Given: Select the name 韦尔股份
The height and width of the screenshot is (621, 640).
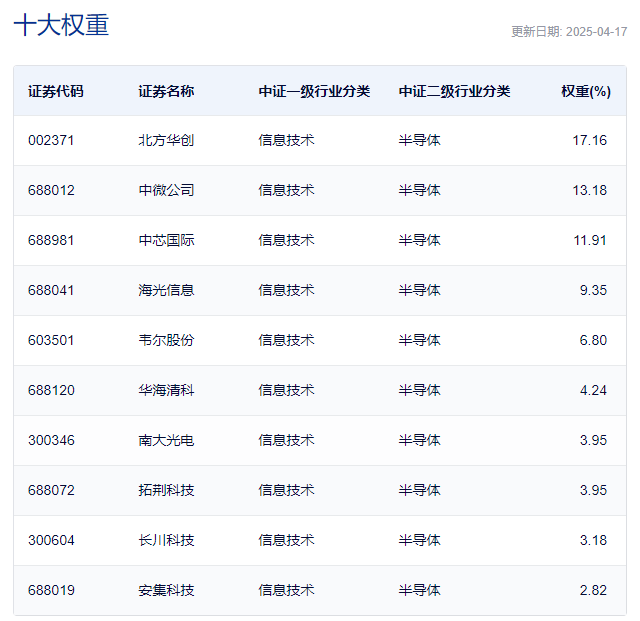Looking at the screenshot, I should (x=166, y=341).
